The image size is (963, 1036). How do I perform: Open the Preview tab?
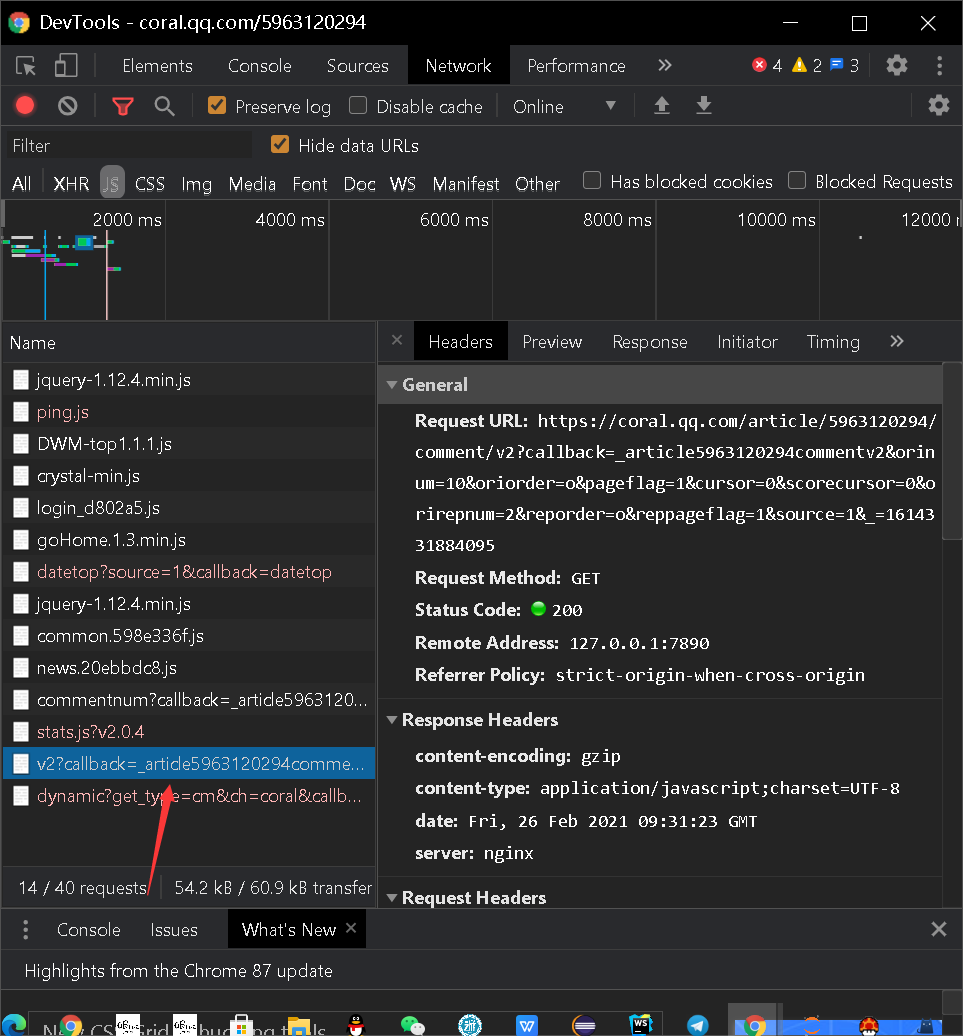(552, 342)
